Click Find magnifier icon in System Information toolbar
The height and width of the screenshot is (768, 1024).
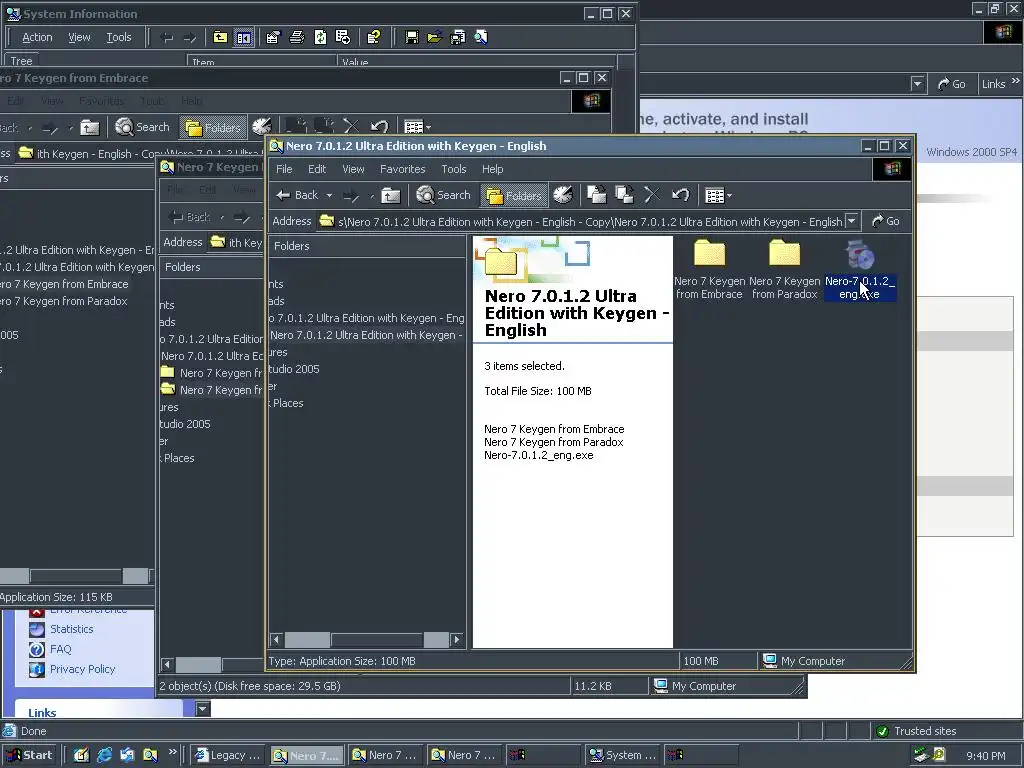pyautogui.click(x=481, y=37)
